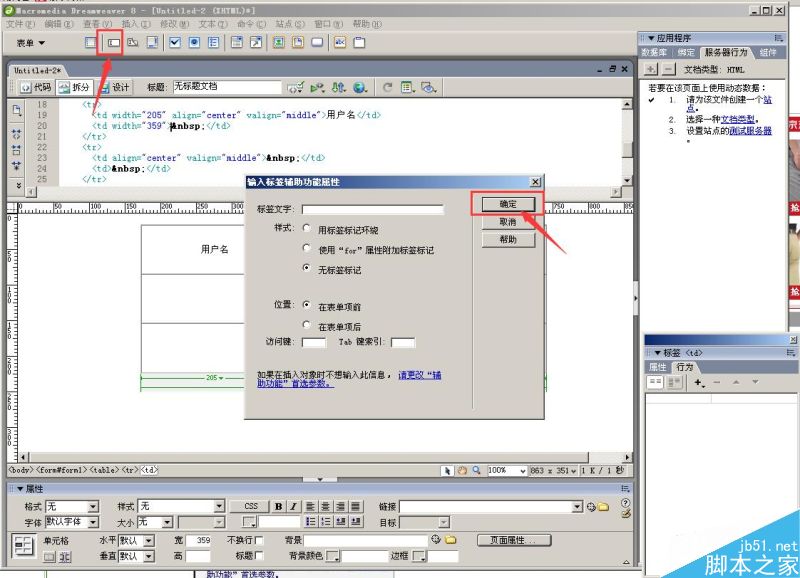Click into the 标签文字 input field
This screenshot has height=578, width=800.
point(372,209)
